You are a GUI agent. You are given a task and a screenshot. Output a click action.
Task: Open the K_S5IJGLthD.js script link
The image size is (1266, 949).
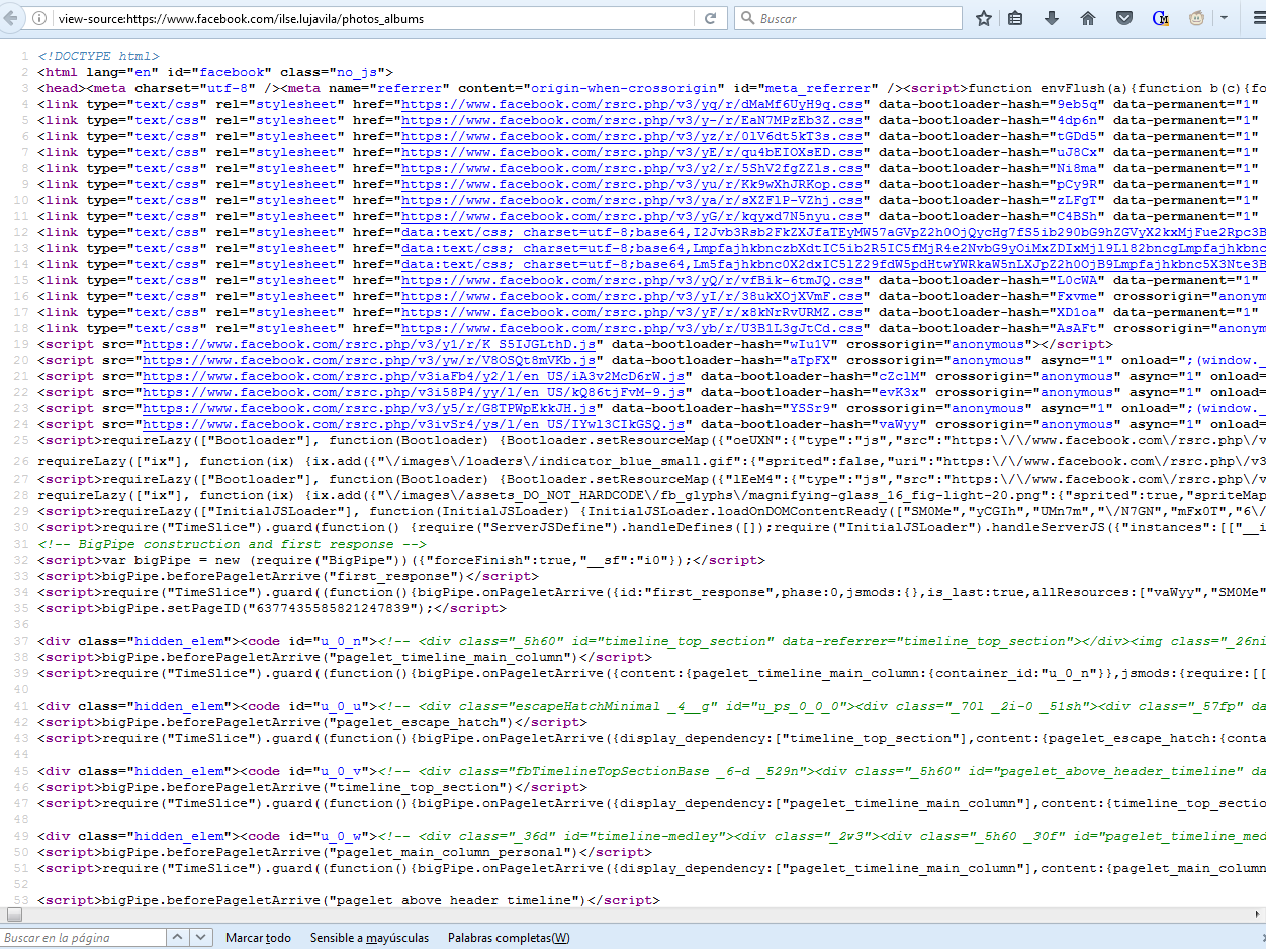tap(369, 344)
